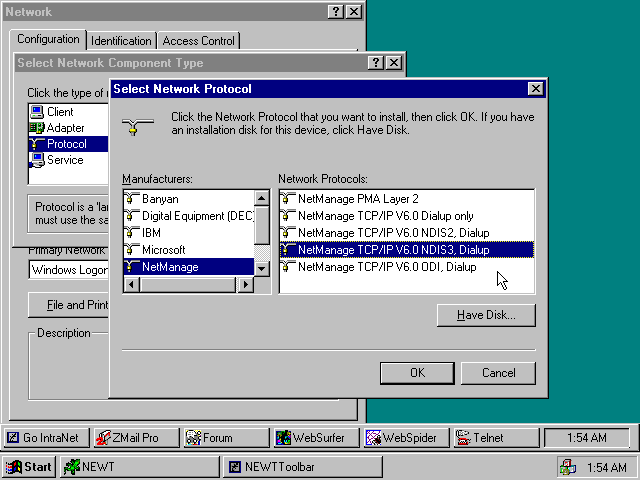The image size is (640, 480).
Task: Select Client in Component Type list
Action: coord(69,112)
